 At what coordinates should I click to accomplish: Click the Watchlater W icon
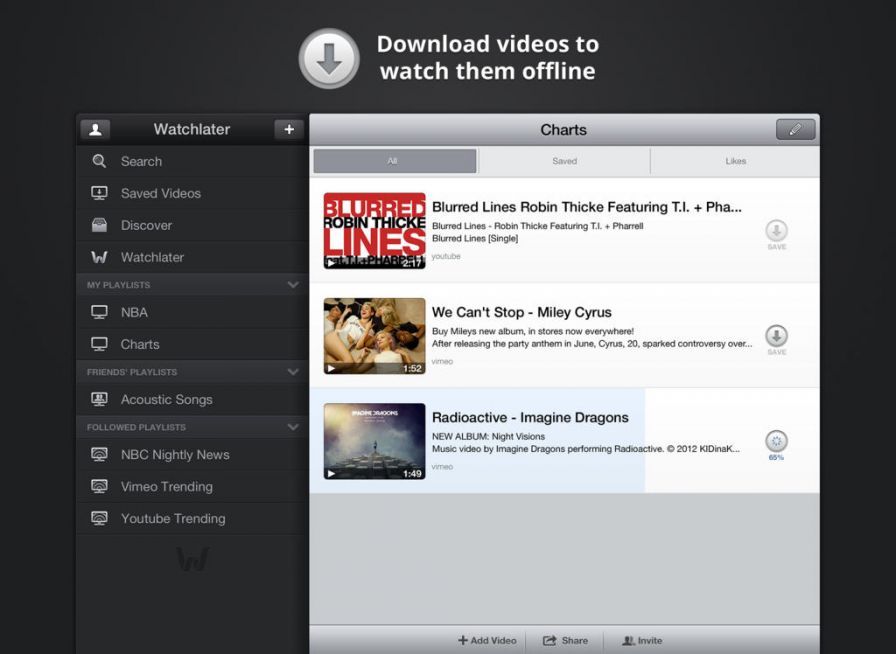99,257
